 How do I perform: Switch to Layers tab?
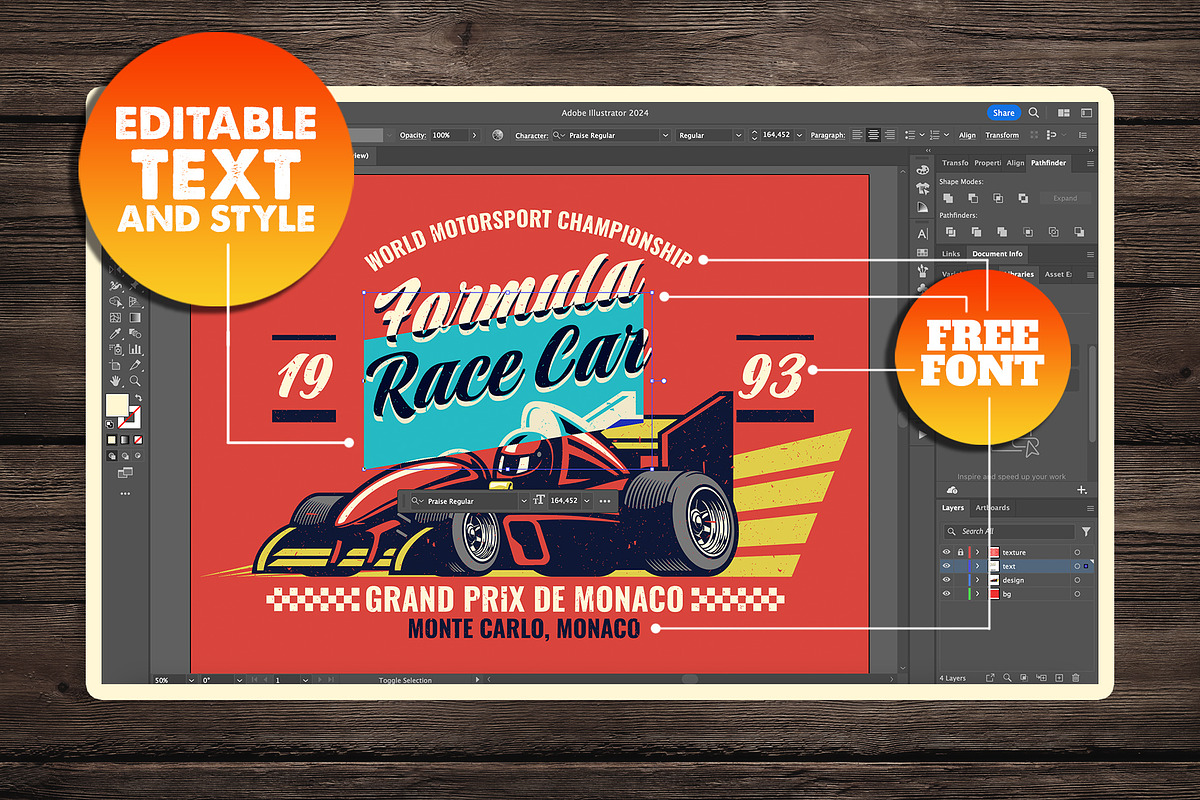click(x=953, y=508)
